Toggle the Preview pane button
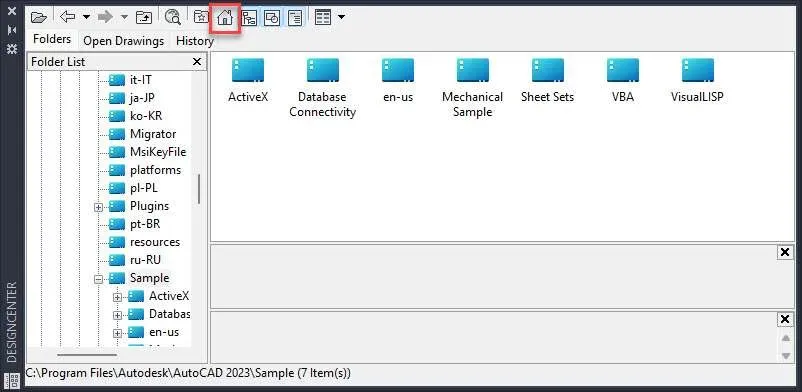 [x=272, y=18]
